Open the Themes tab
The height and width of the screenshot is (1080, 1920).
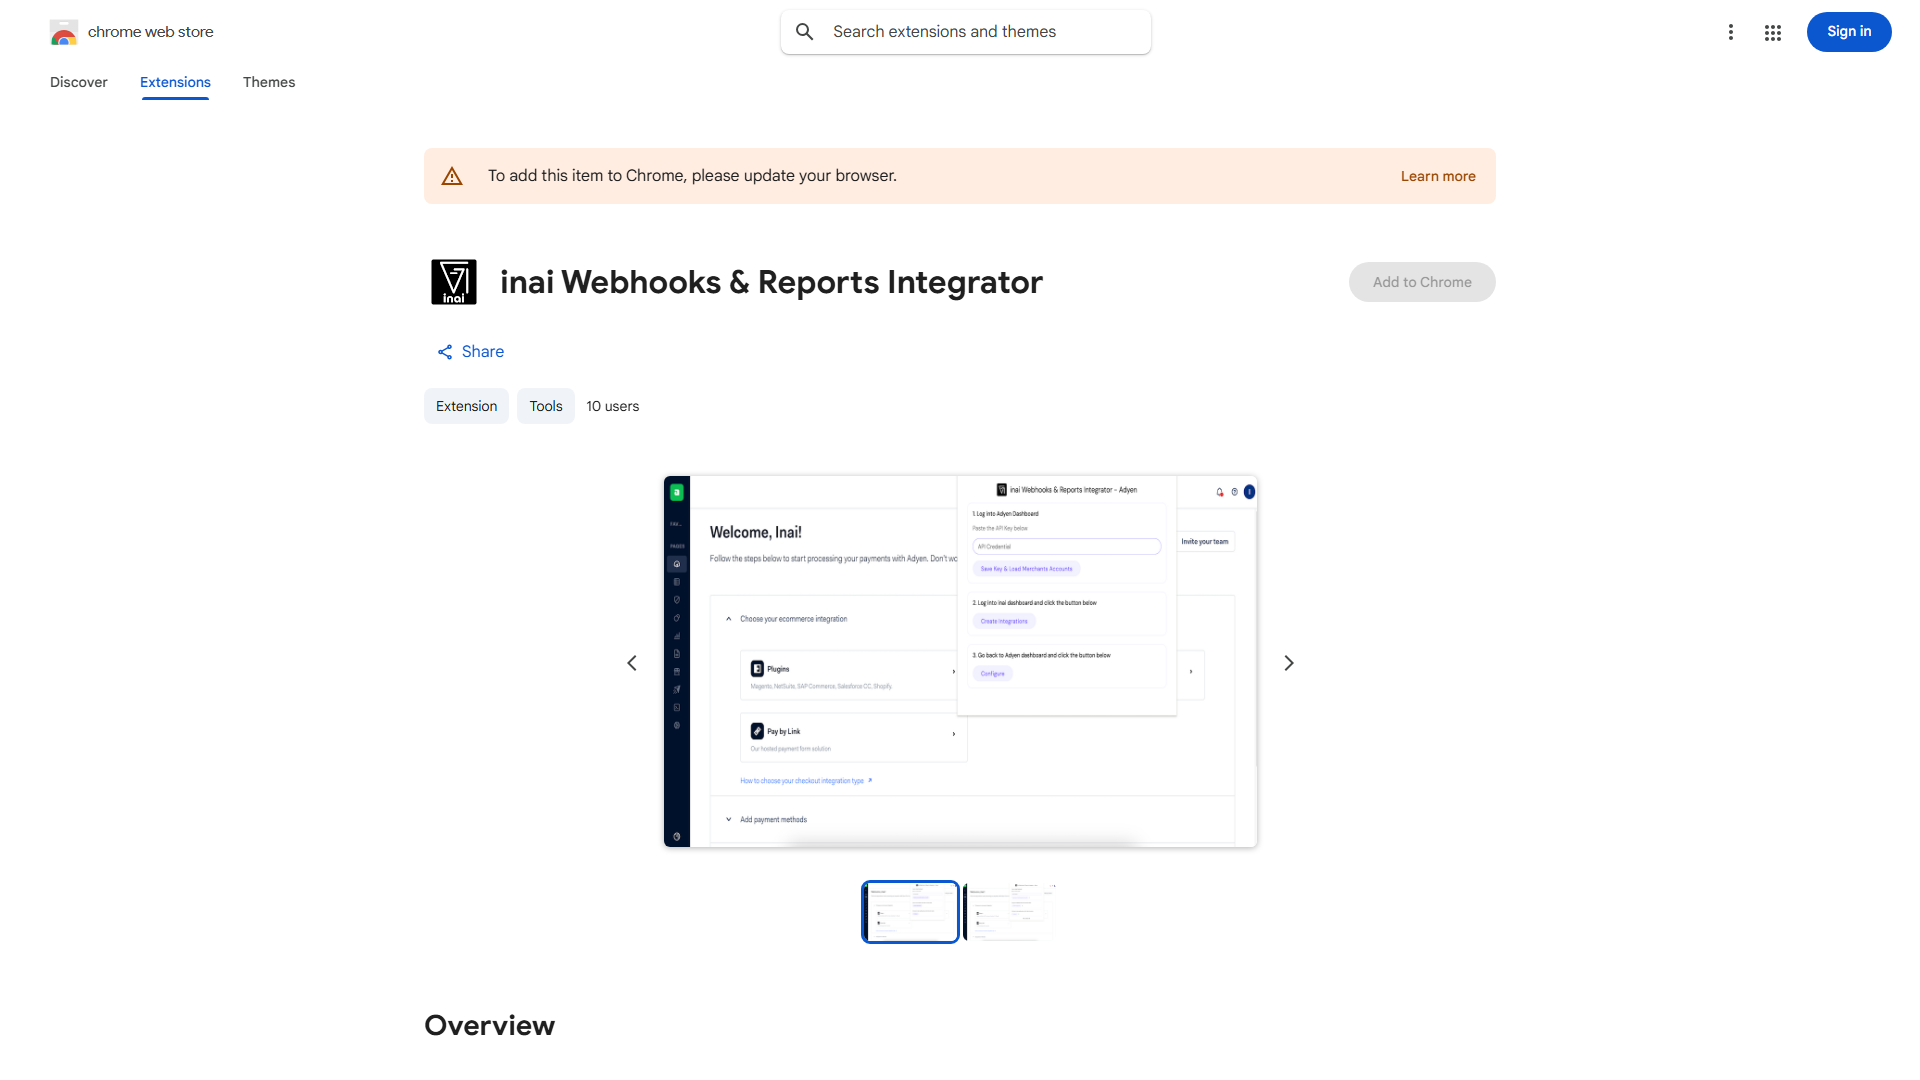[x=268, y=82]
